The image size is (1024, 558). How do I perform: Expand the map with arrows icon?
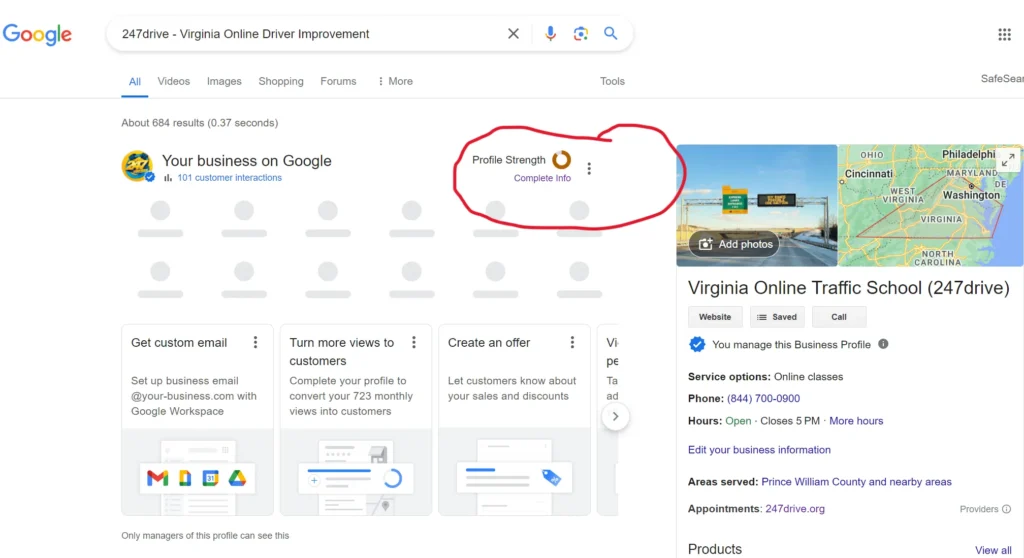coord(1008,159)
